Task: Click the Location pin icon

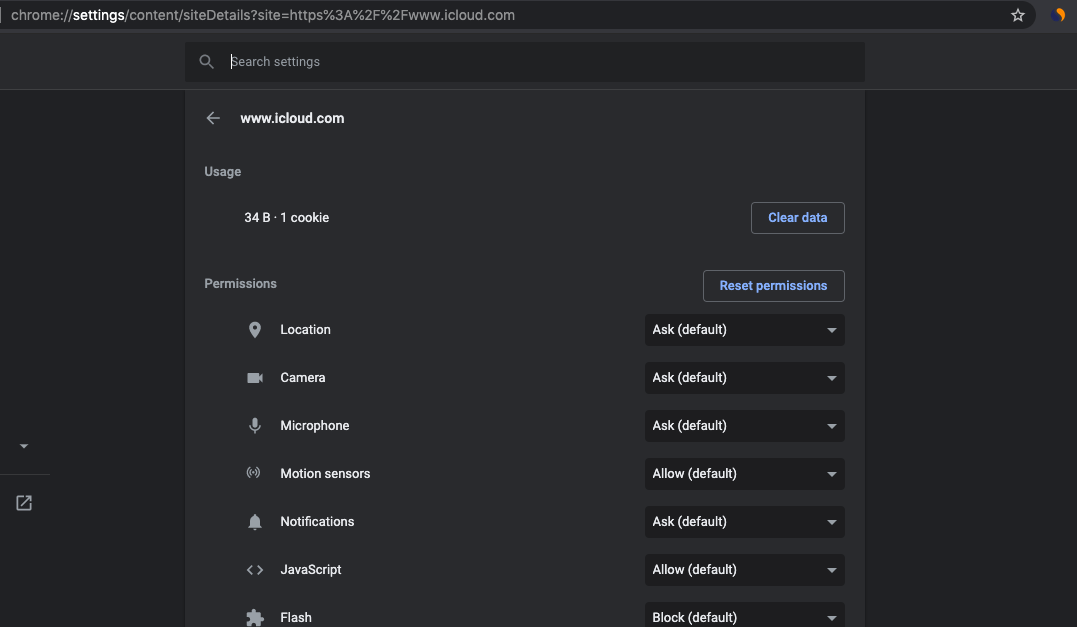Action: tap(255, 330)
